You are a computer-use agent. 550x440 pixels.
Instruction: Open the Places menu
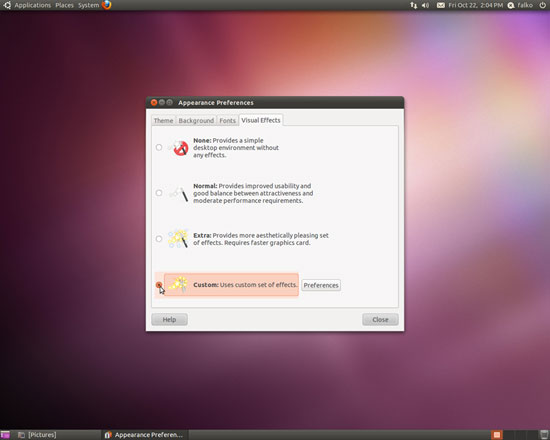tap(65, 5)
